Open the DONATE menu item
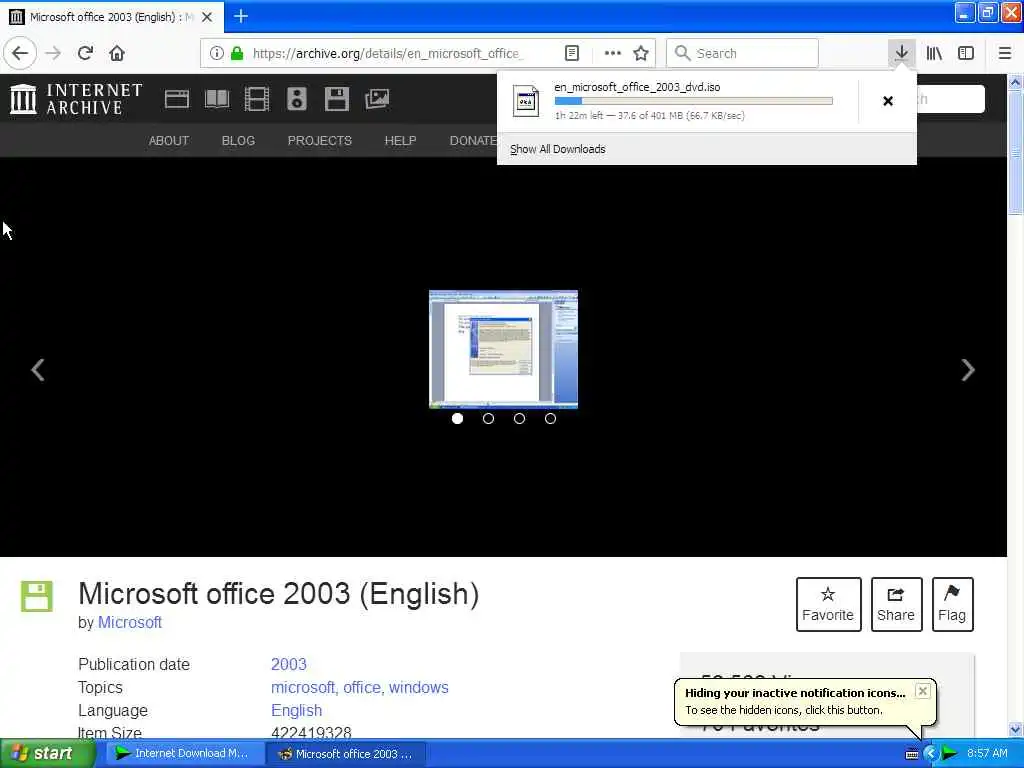 pyautogui.click(x=473, y=140)
